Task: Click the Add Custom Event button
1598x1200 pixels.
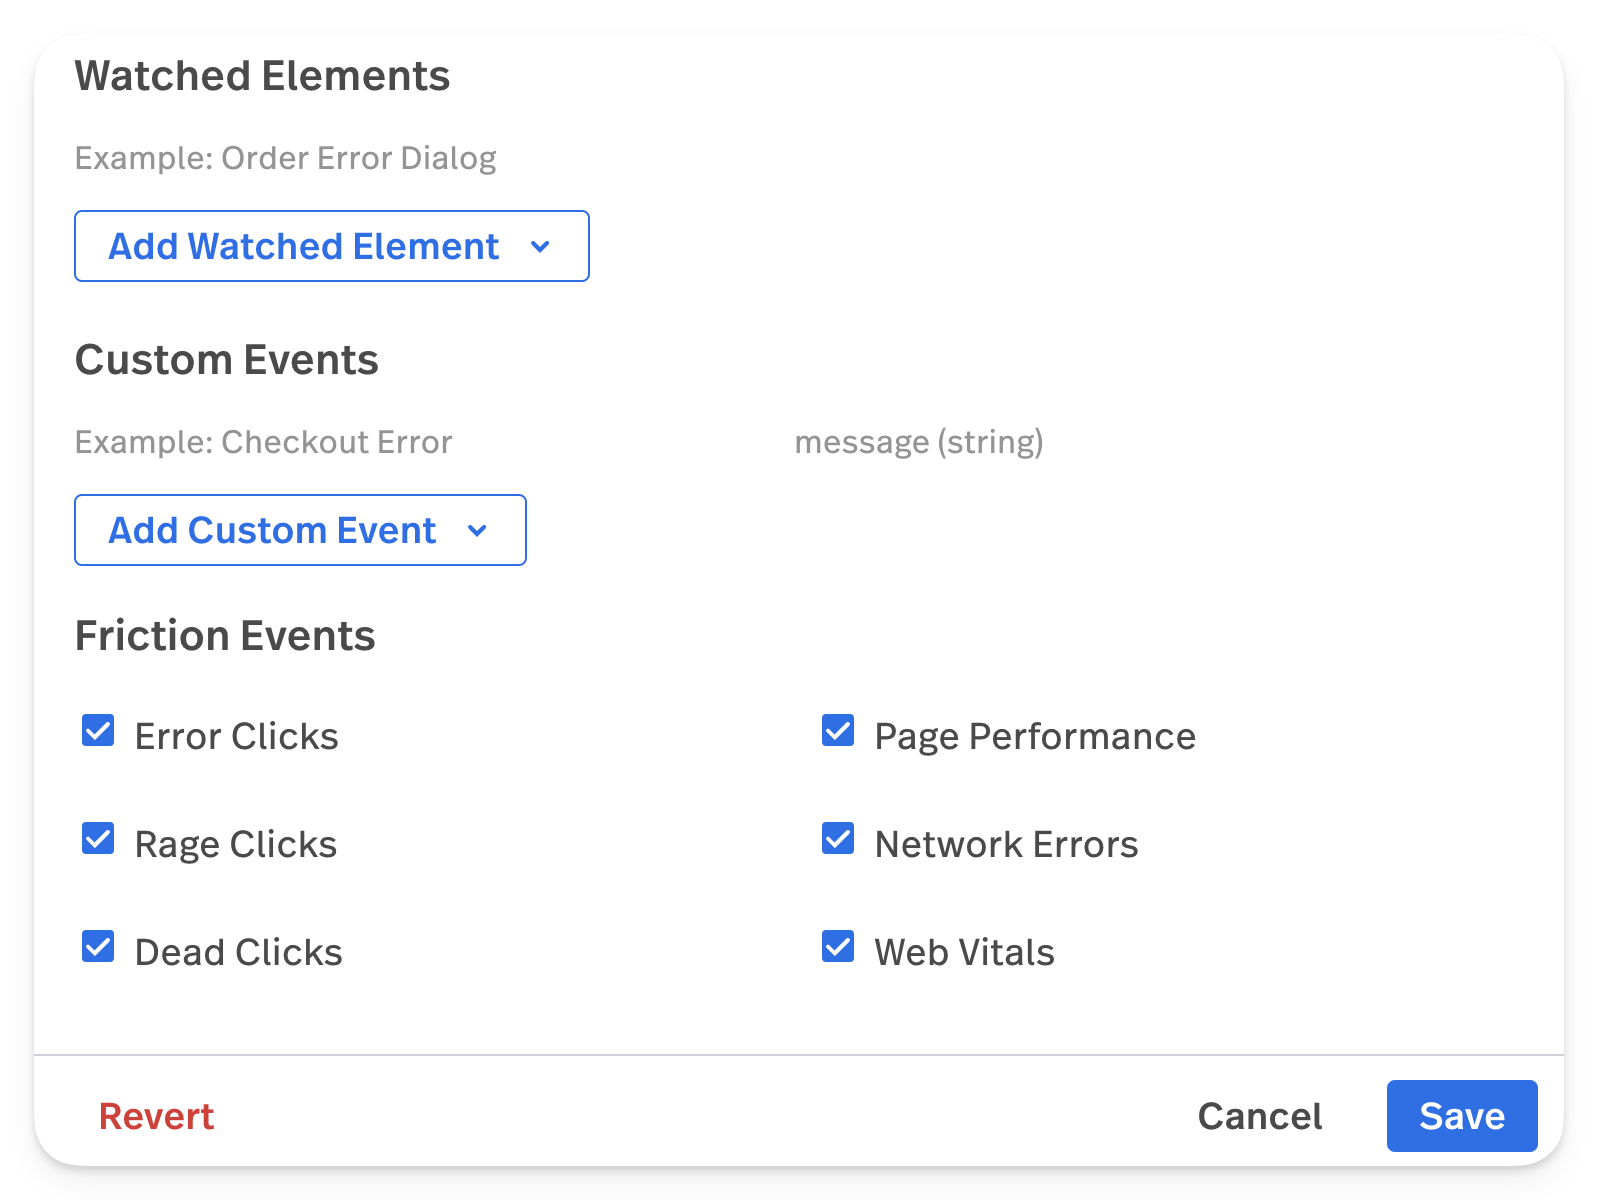Action: [272, 530]
